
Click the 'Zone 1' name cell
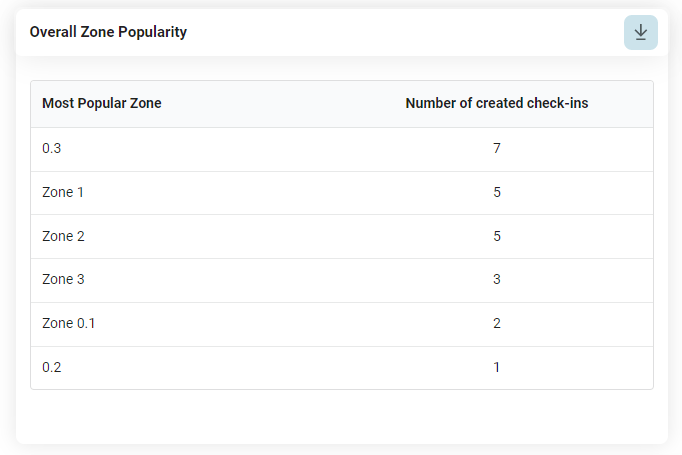tap(63, 192)
